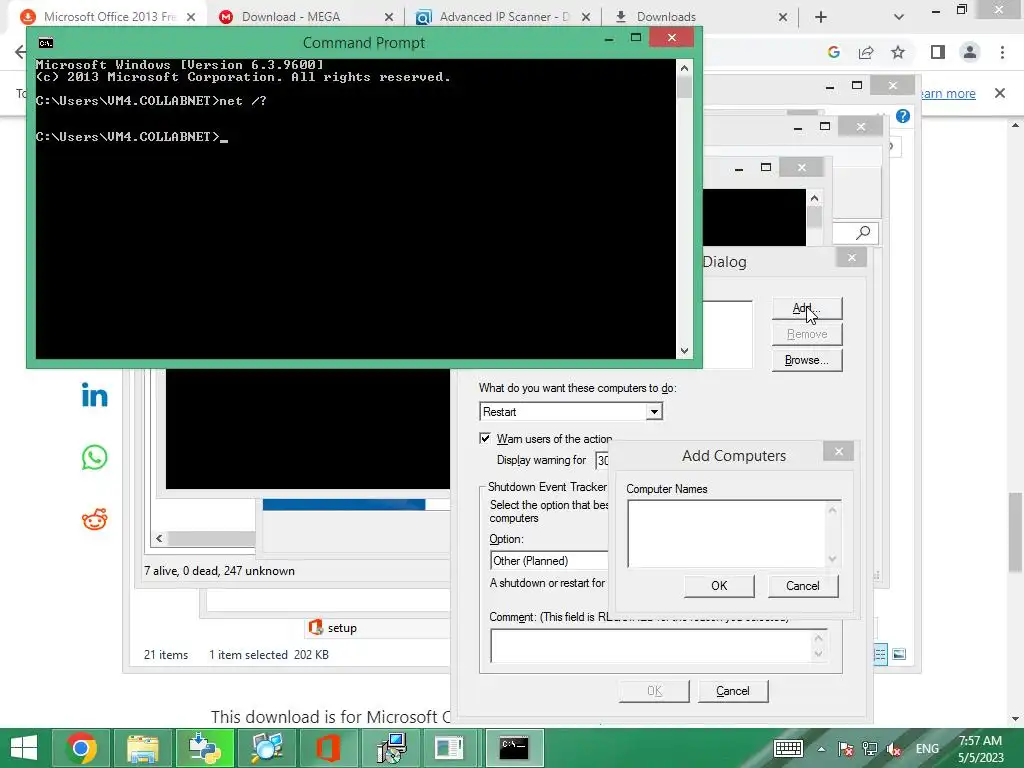Viewport: 1024px width, 768px height.
Task: Switch to Download - MEGA tab
Action: pyautogui.click(x=291, y=17)
